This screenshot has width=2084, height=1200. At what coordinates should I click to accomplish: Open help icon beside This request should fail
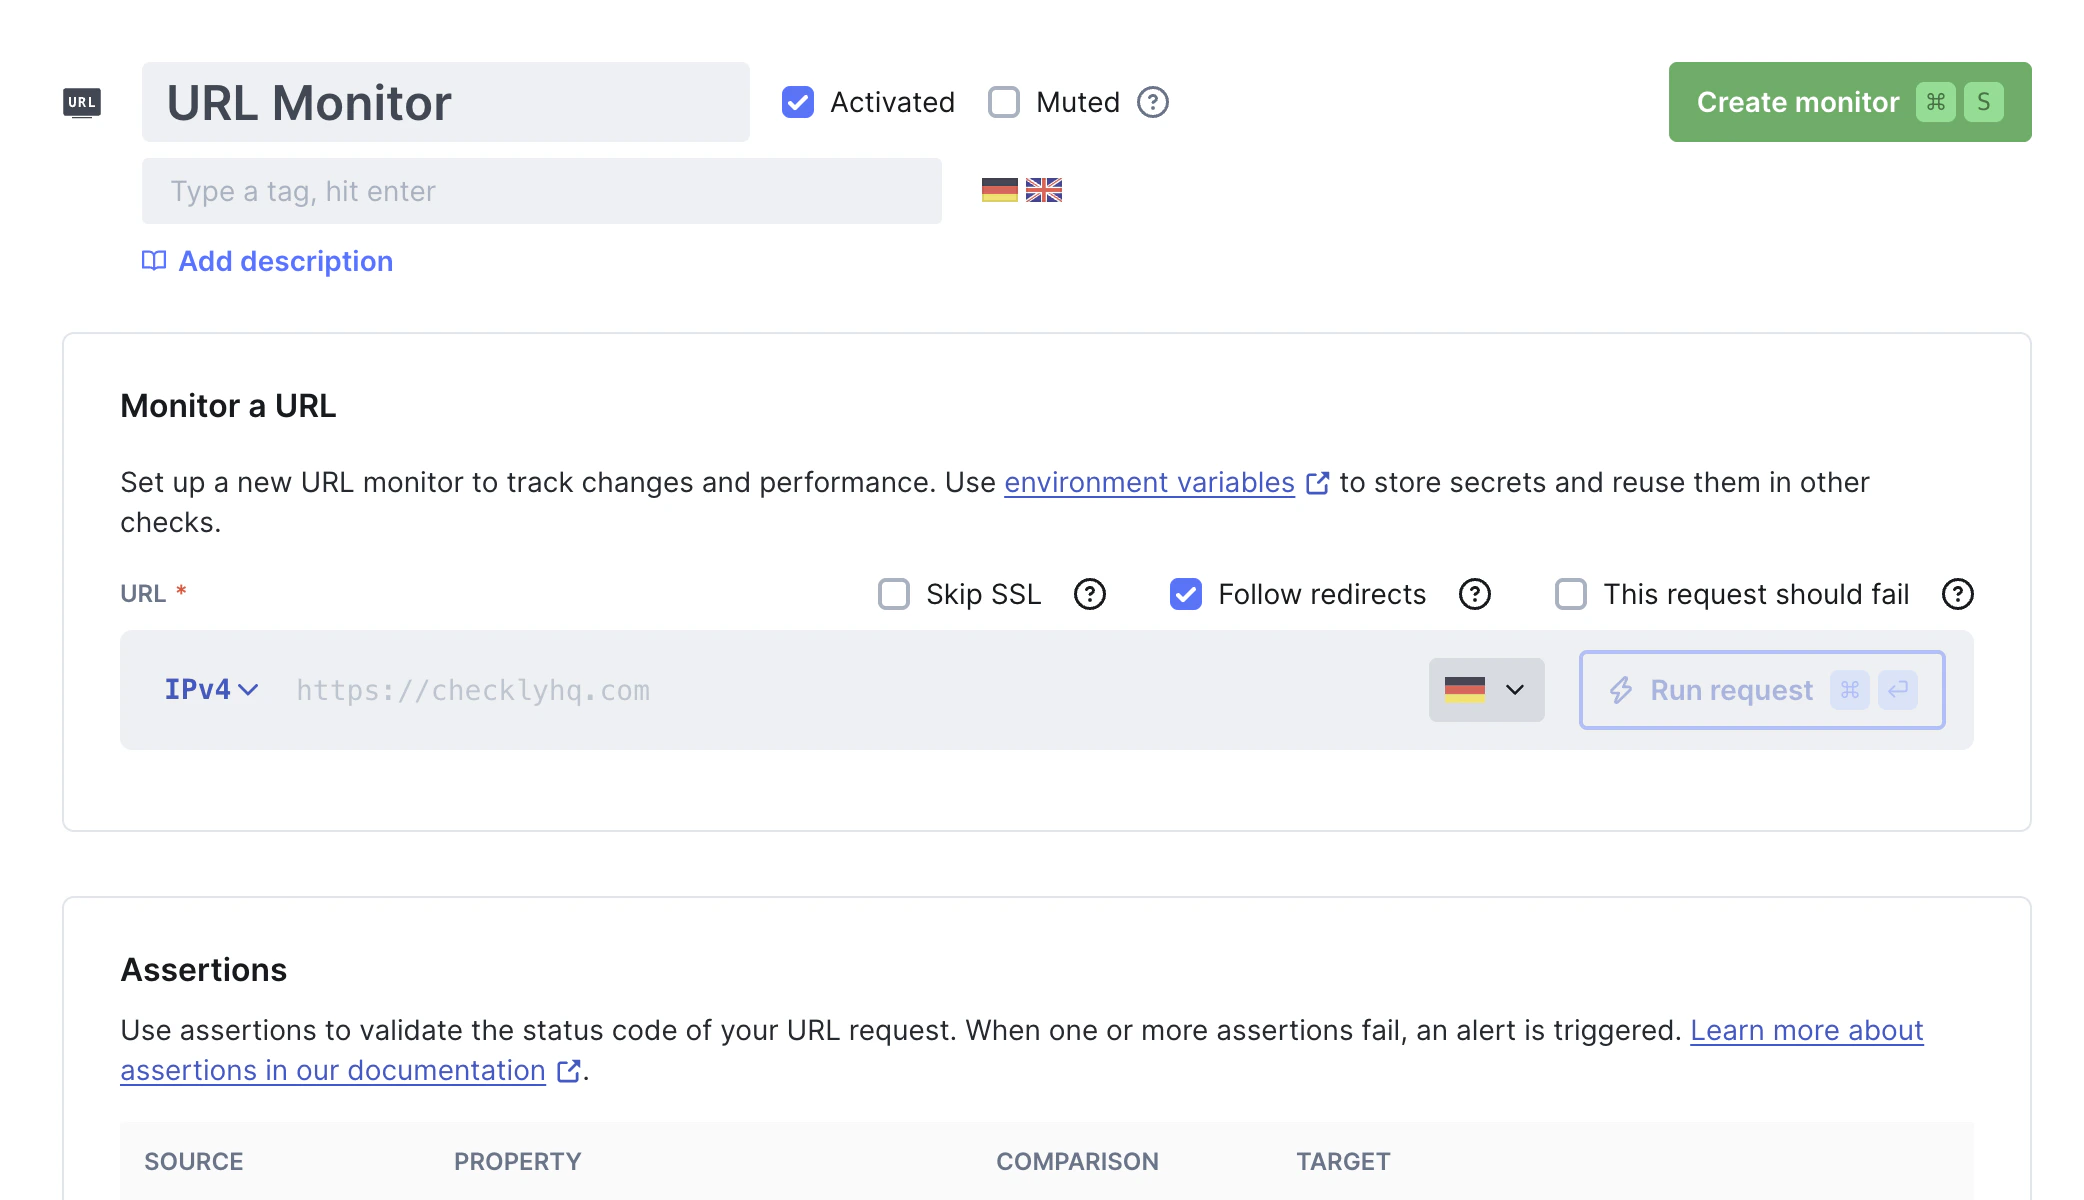point(1958,594)
